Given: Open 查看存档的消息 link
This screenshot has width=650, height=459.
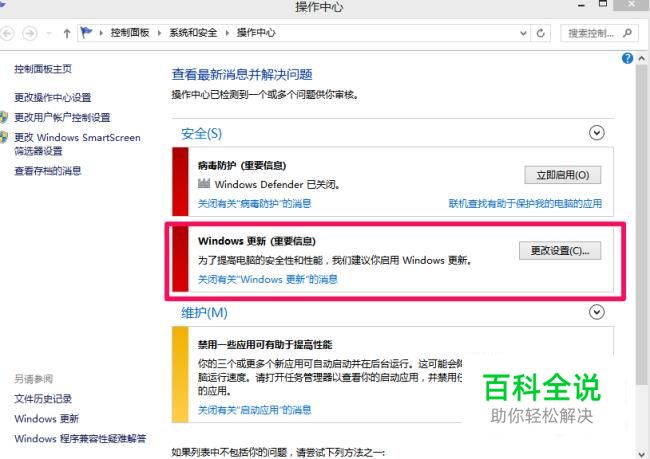Looking at the screenshot, I should point(48,171).
